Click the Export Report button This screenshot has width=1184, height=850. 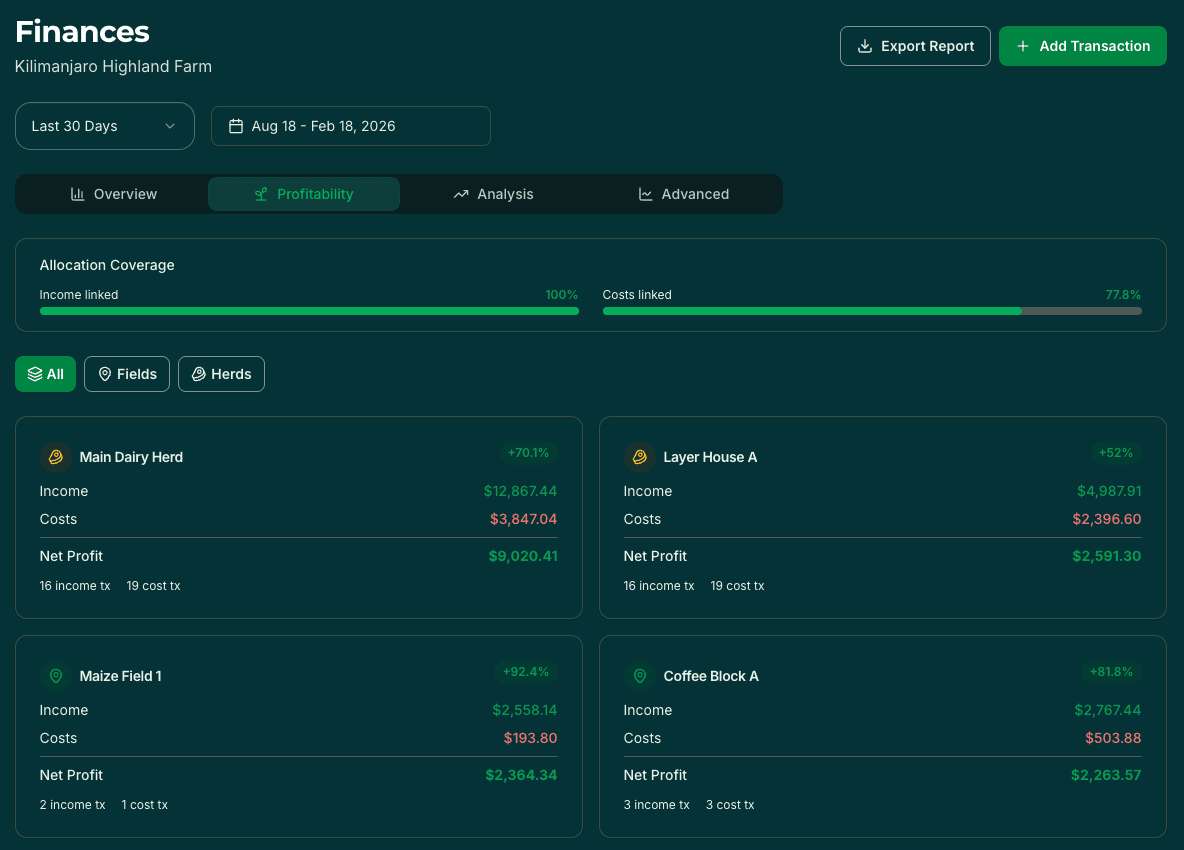915,46
